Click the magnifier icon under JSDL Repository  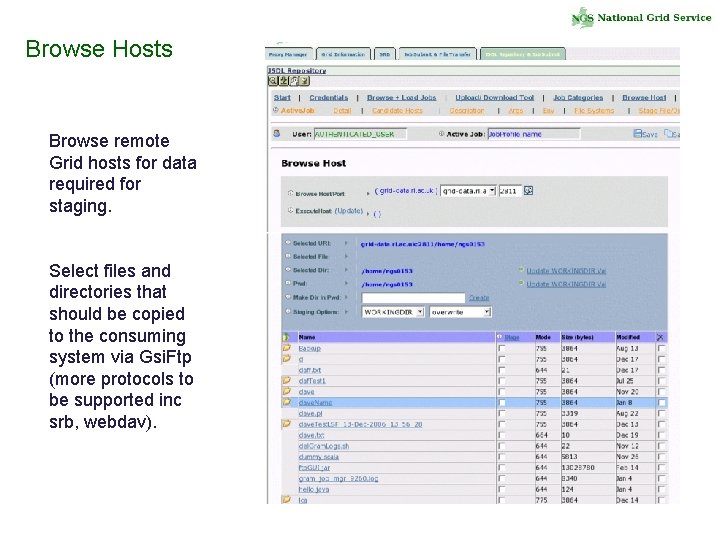pyautogui.click(x=273, y=81)
